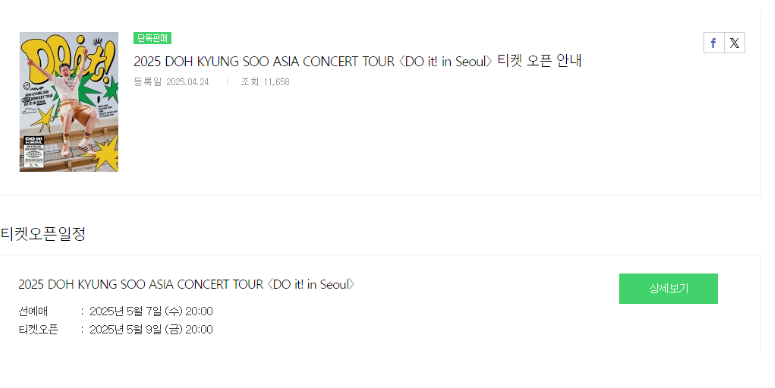Click the yellow DO it! logo on poster
This screenshot has height=388, width=775.
coord(69,59)
